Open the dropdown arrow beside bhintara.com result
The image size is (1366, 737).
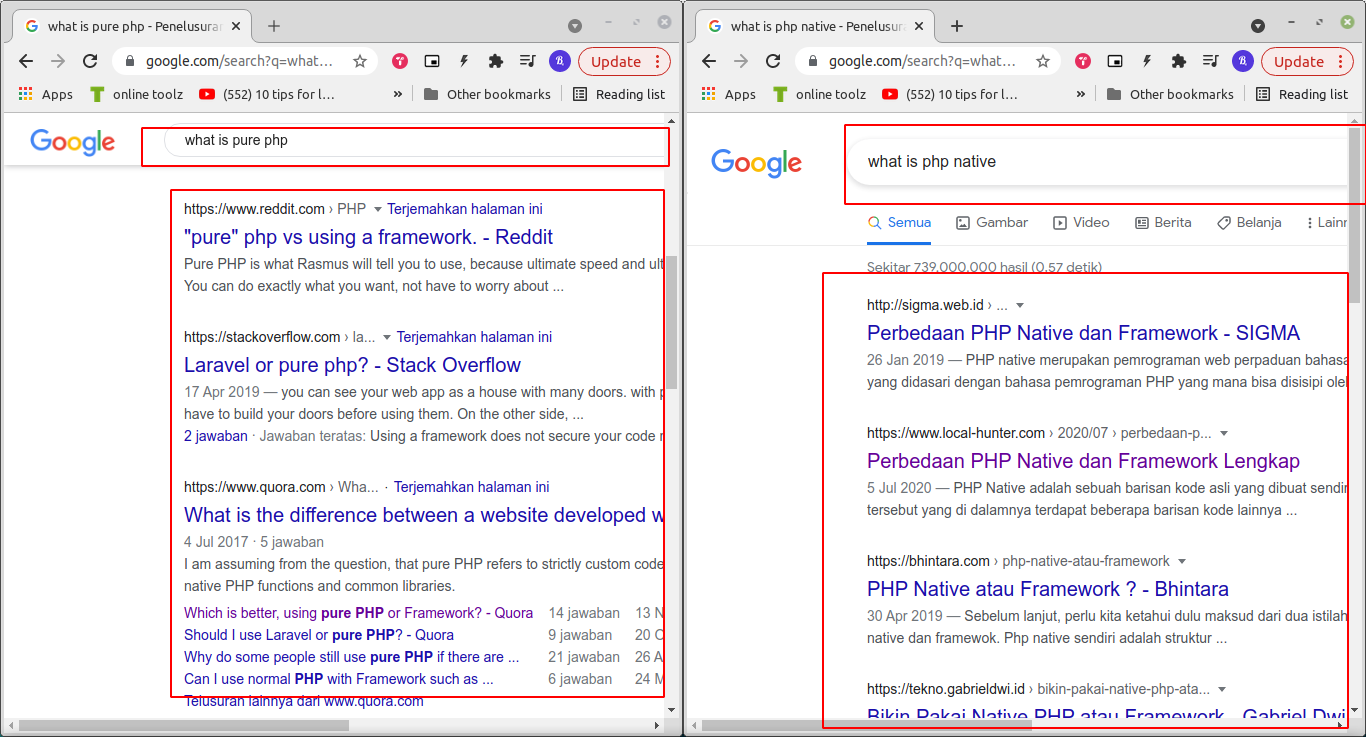point(1182,562)
